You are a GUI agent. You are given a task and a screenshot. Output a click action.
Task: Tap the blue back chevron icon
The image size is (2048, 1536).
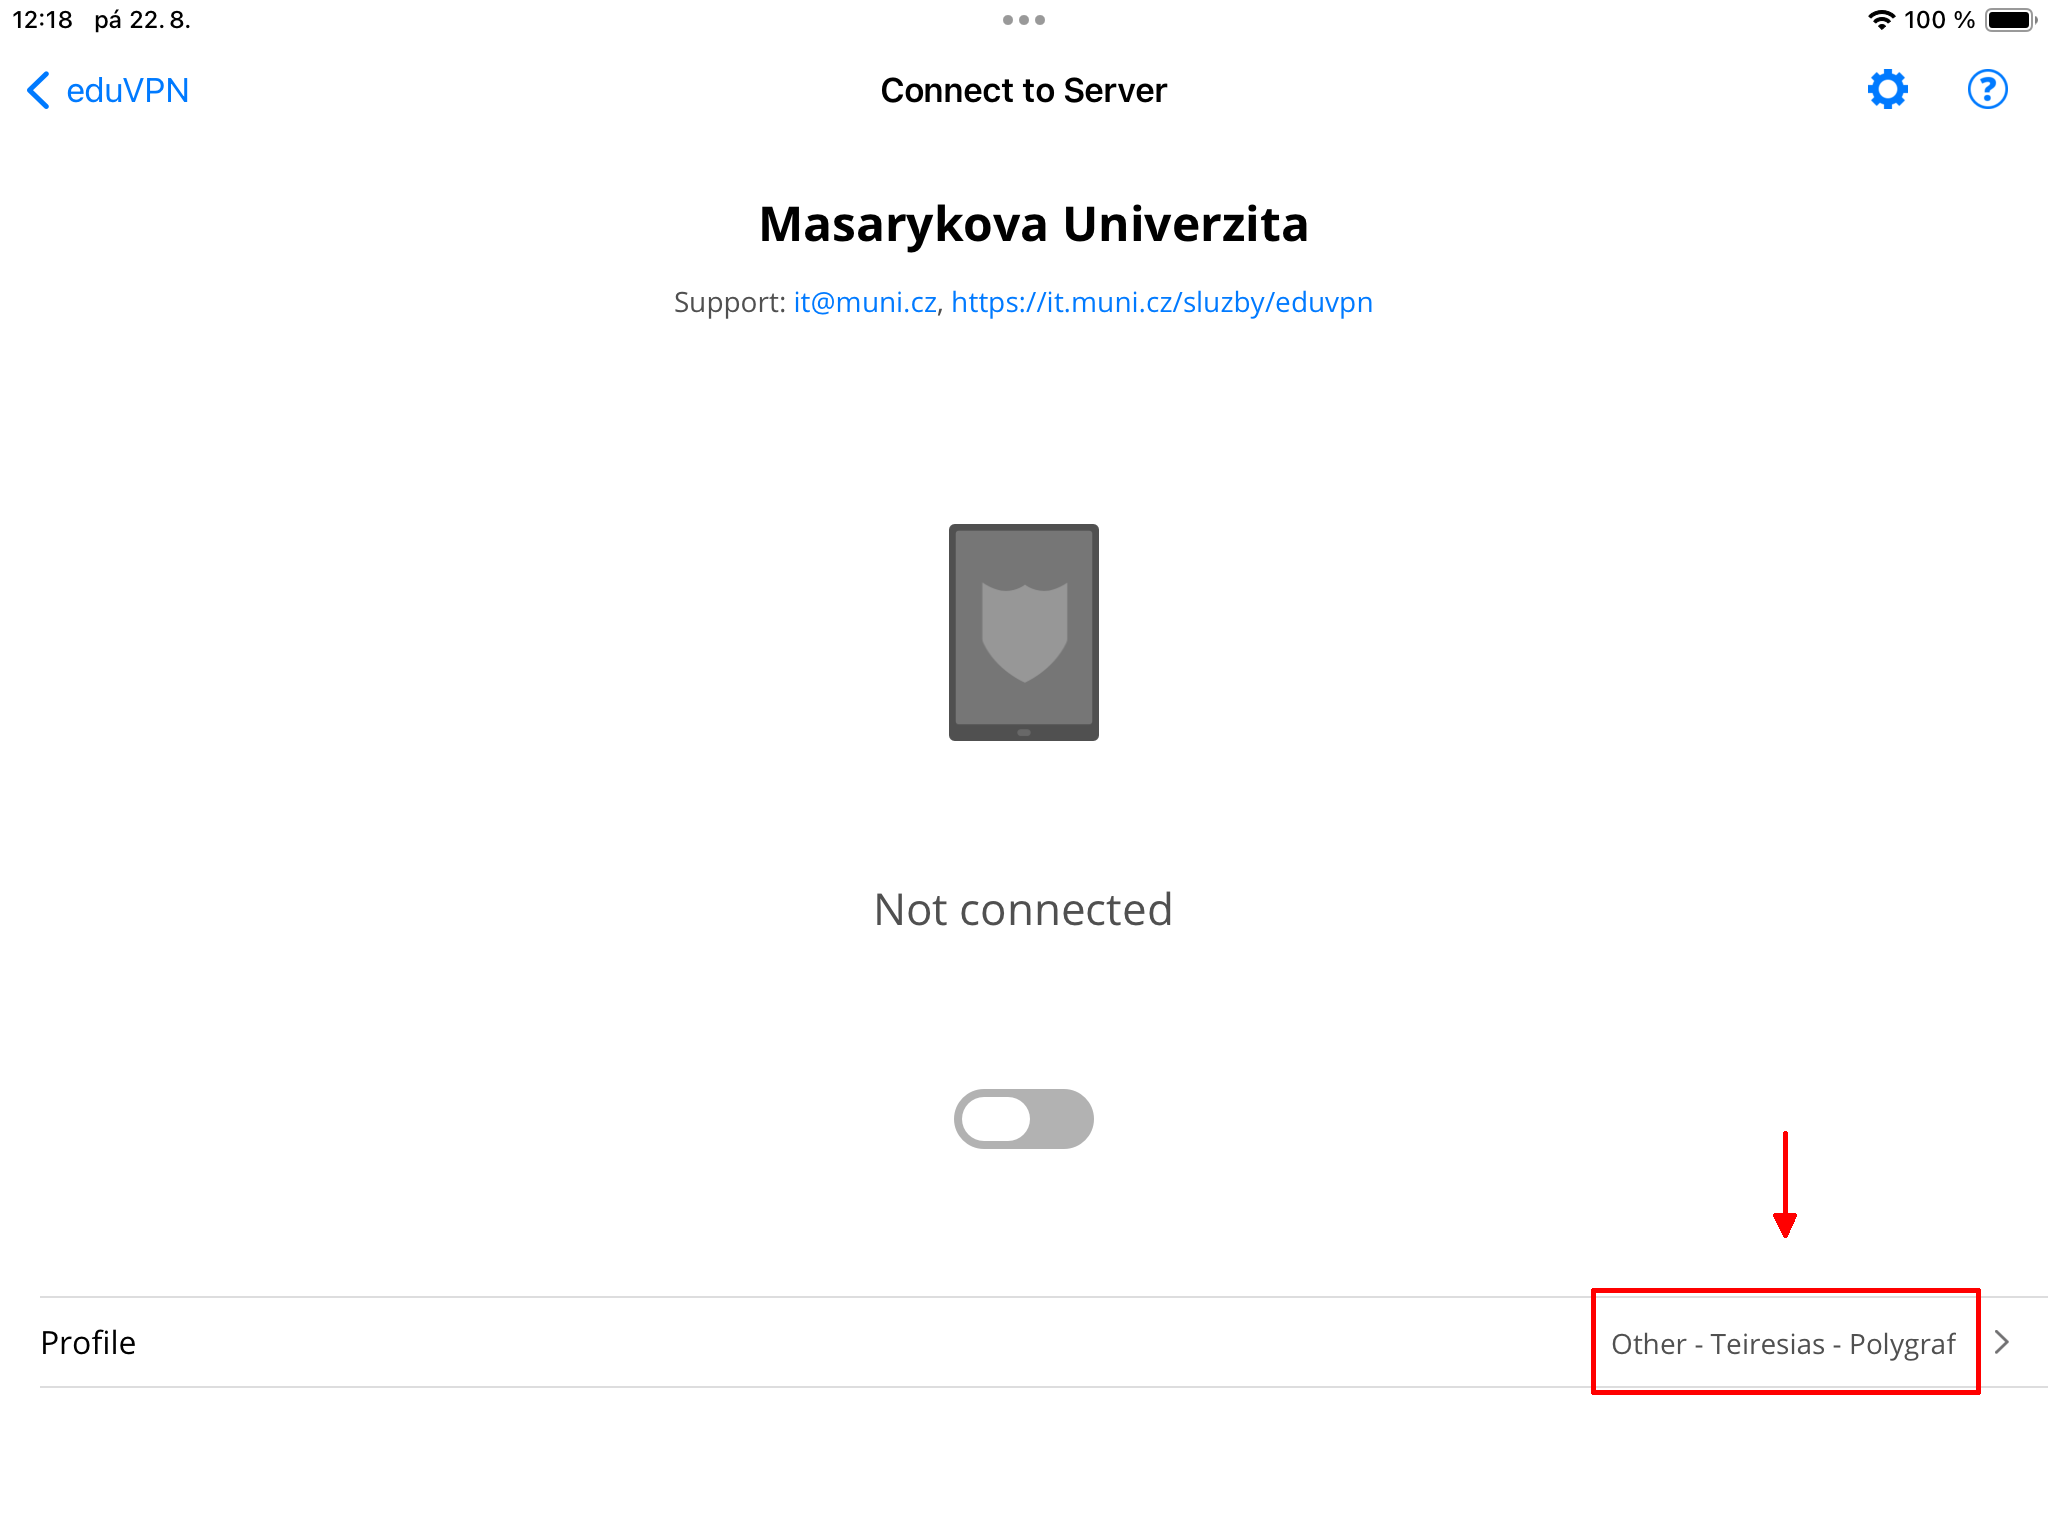[38, 90]
